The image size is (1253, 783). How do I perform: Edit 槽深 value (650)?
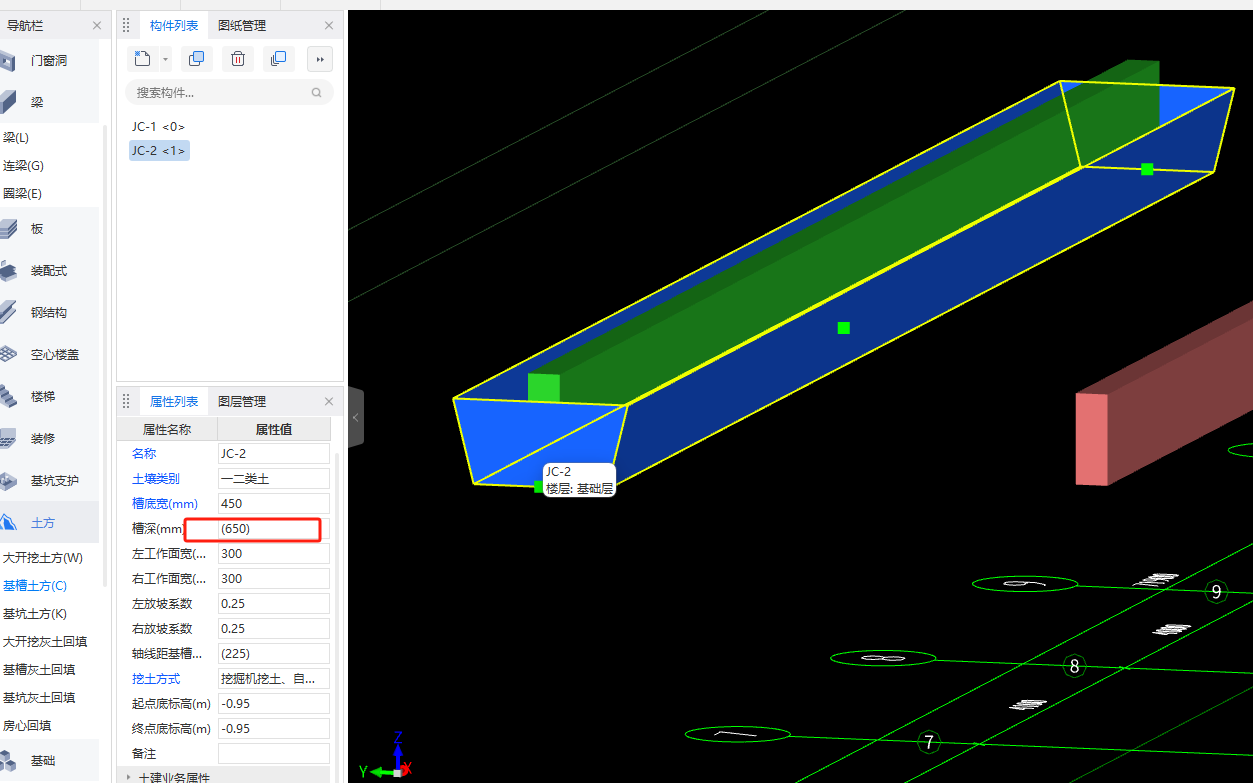[274, 529]
